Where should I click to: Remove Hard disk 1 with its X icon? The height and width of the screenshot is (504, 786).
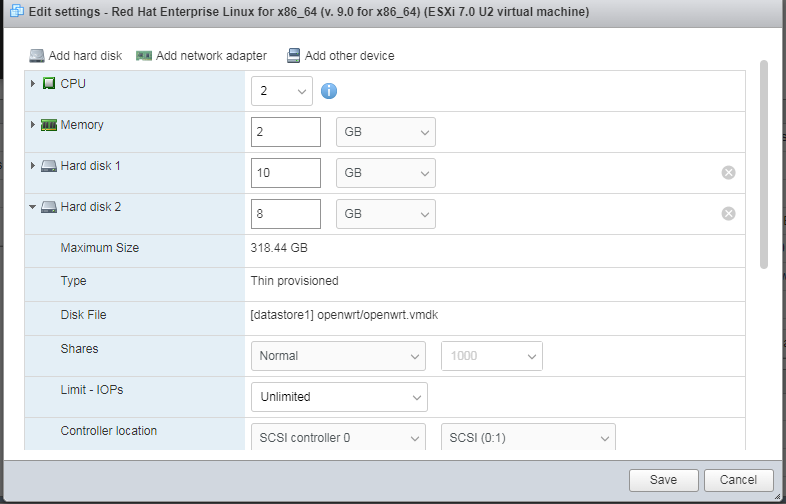point(728,173)
